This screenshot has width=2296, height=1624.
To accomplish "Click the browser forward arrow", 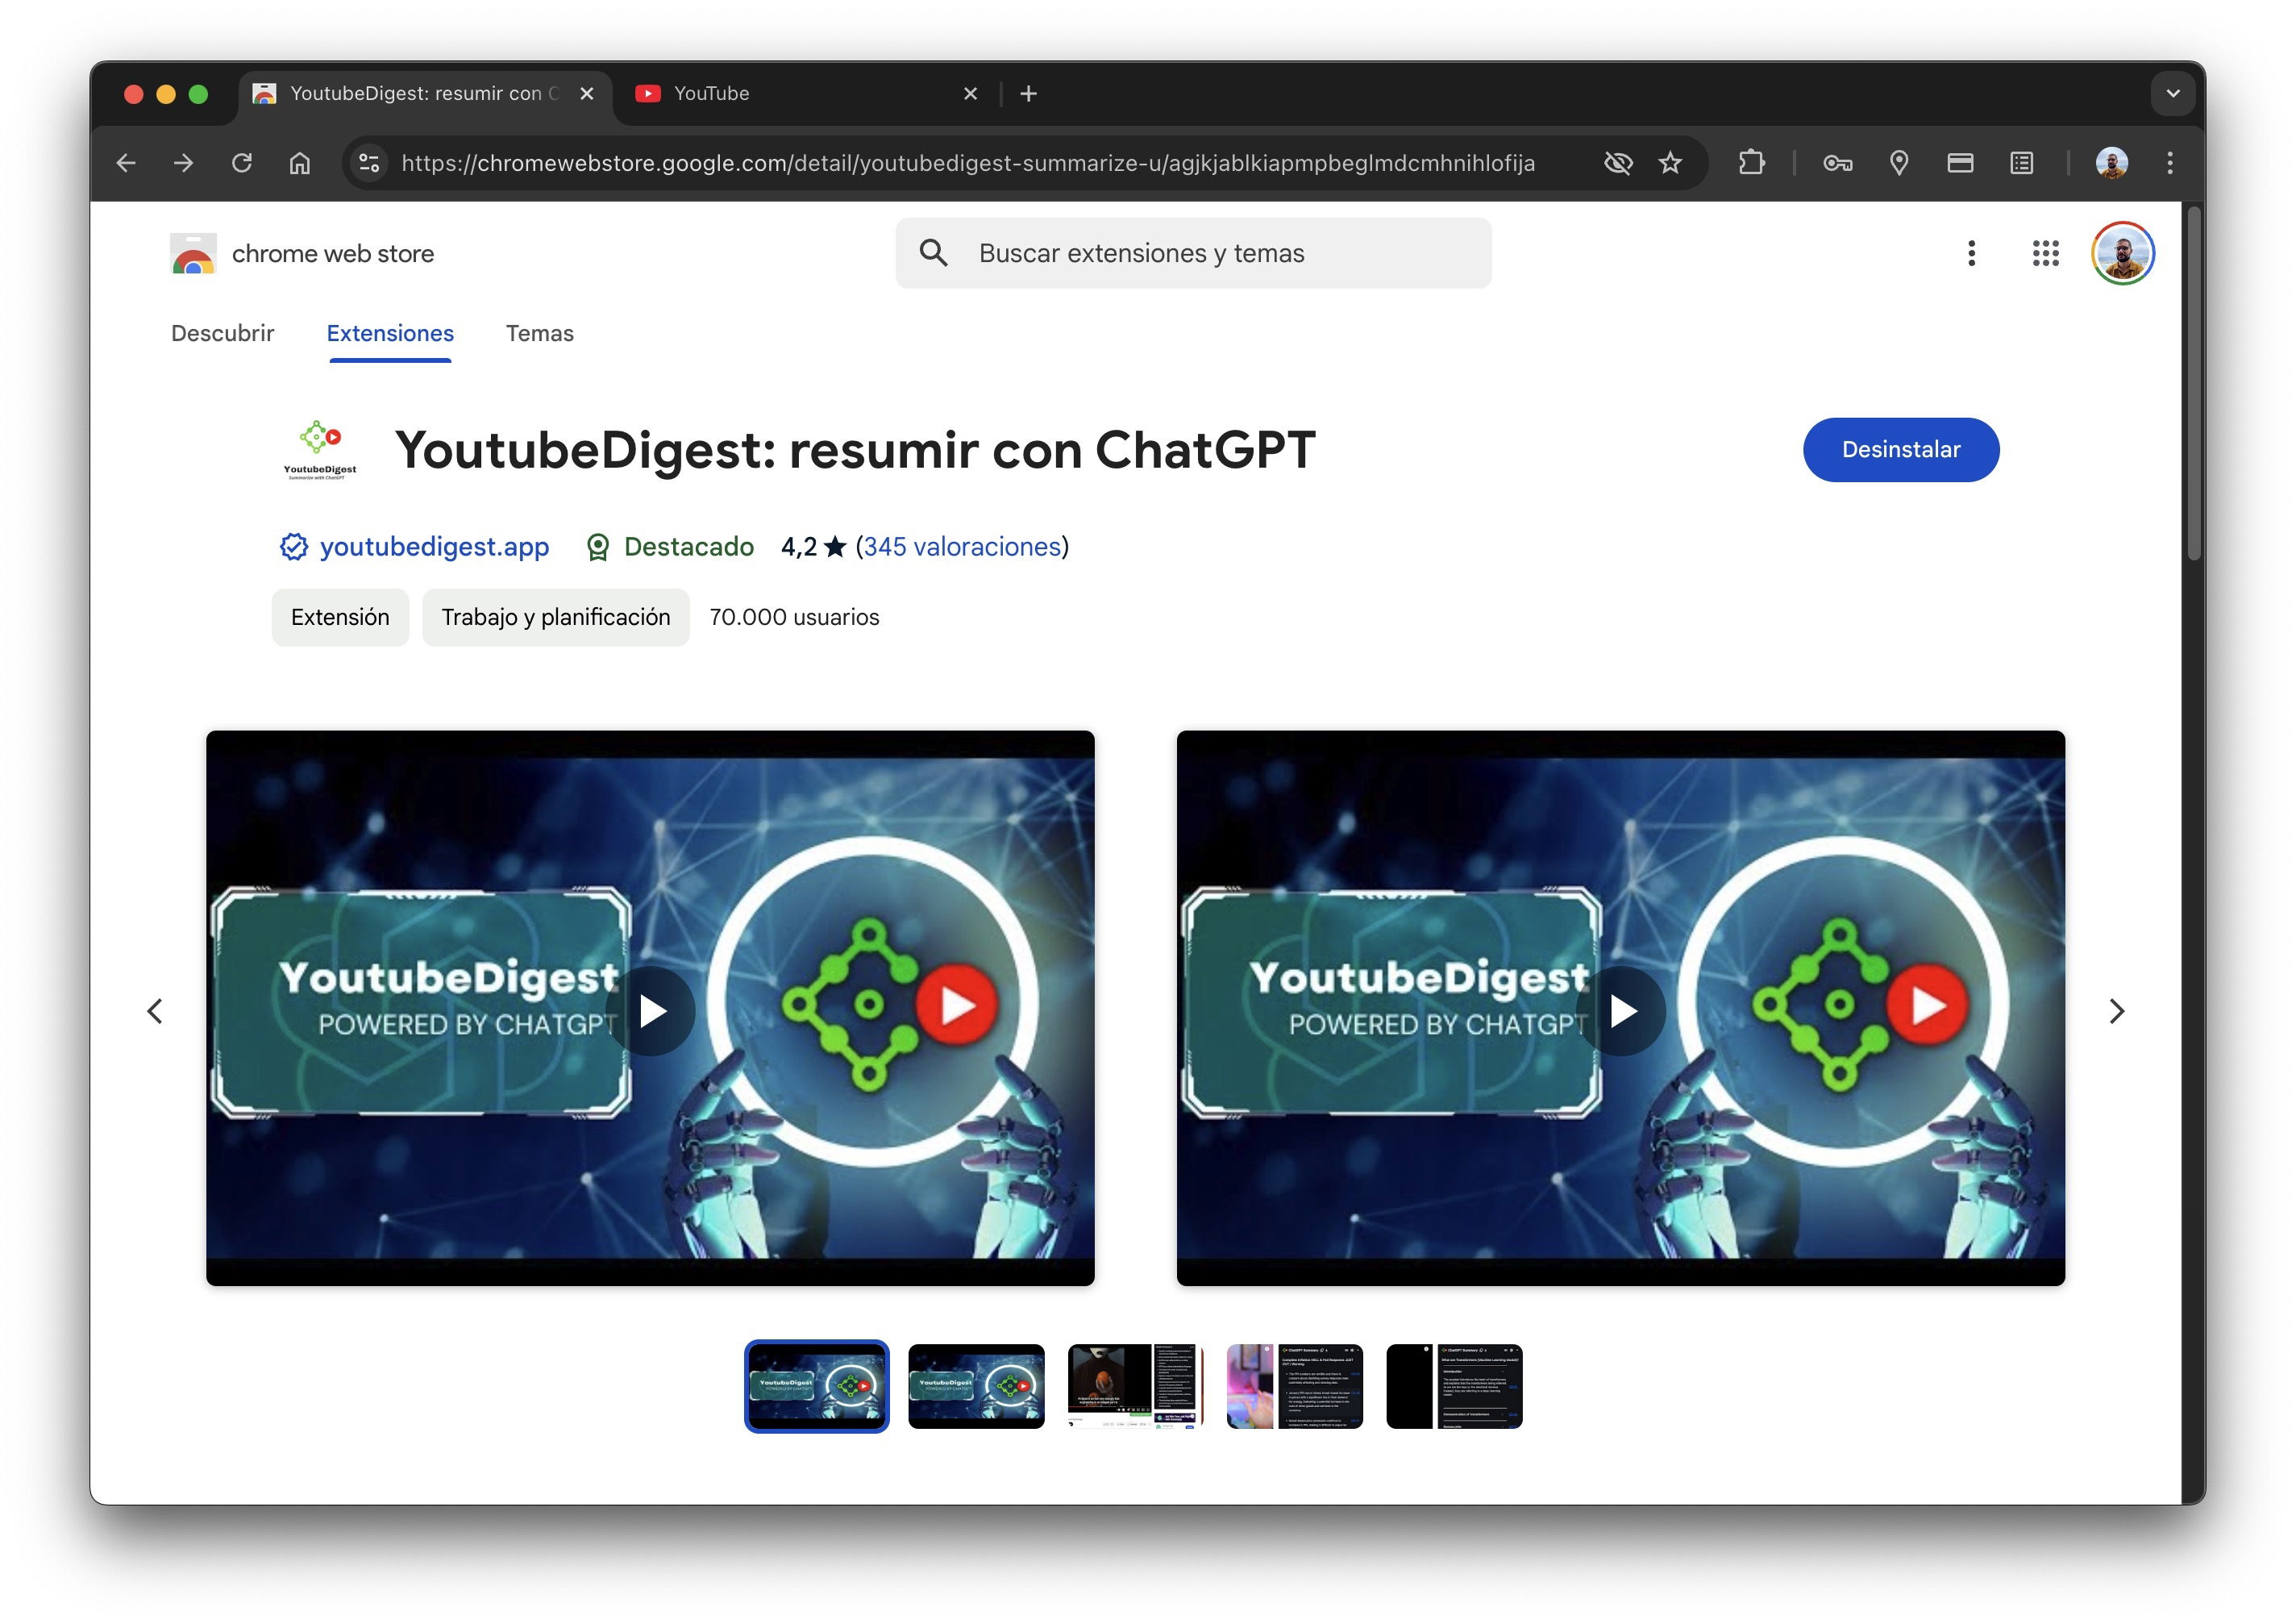I will pyautogui.click(x=183, y=163).
